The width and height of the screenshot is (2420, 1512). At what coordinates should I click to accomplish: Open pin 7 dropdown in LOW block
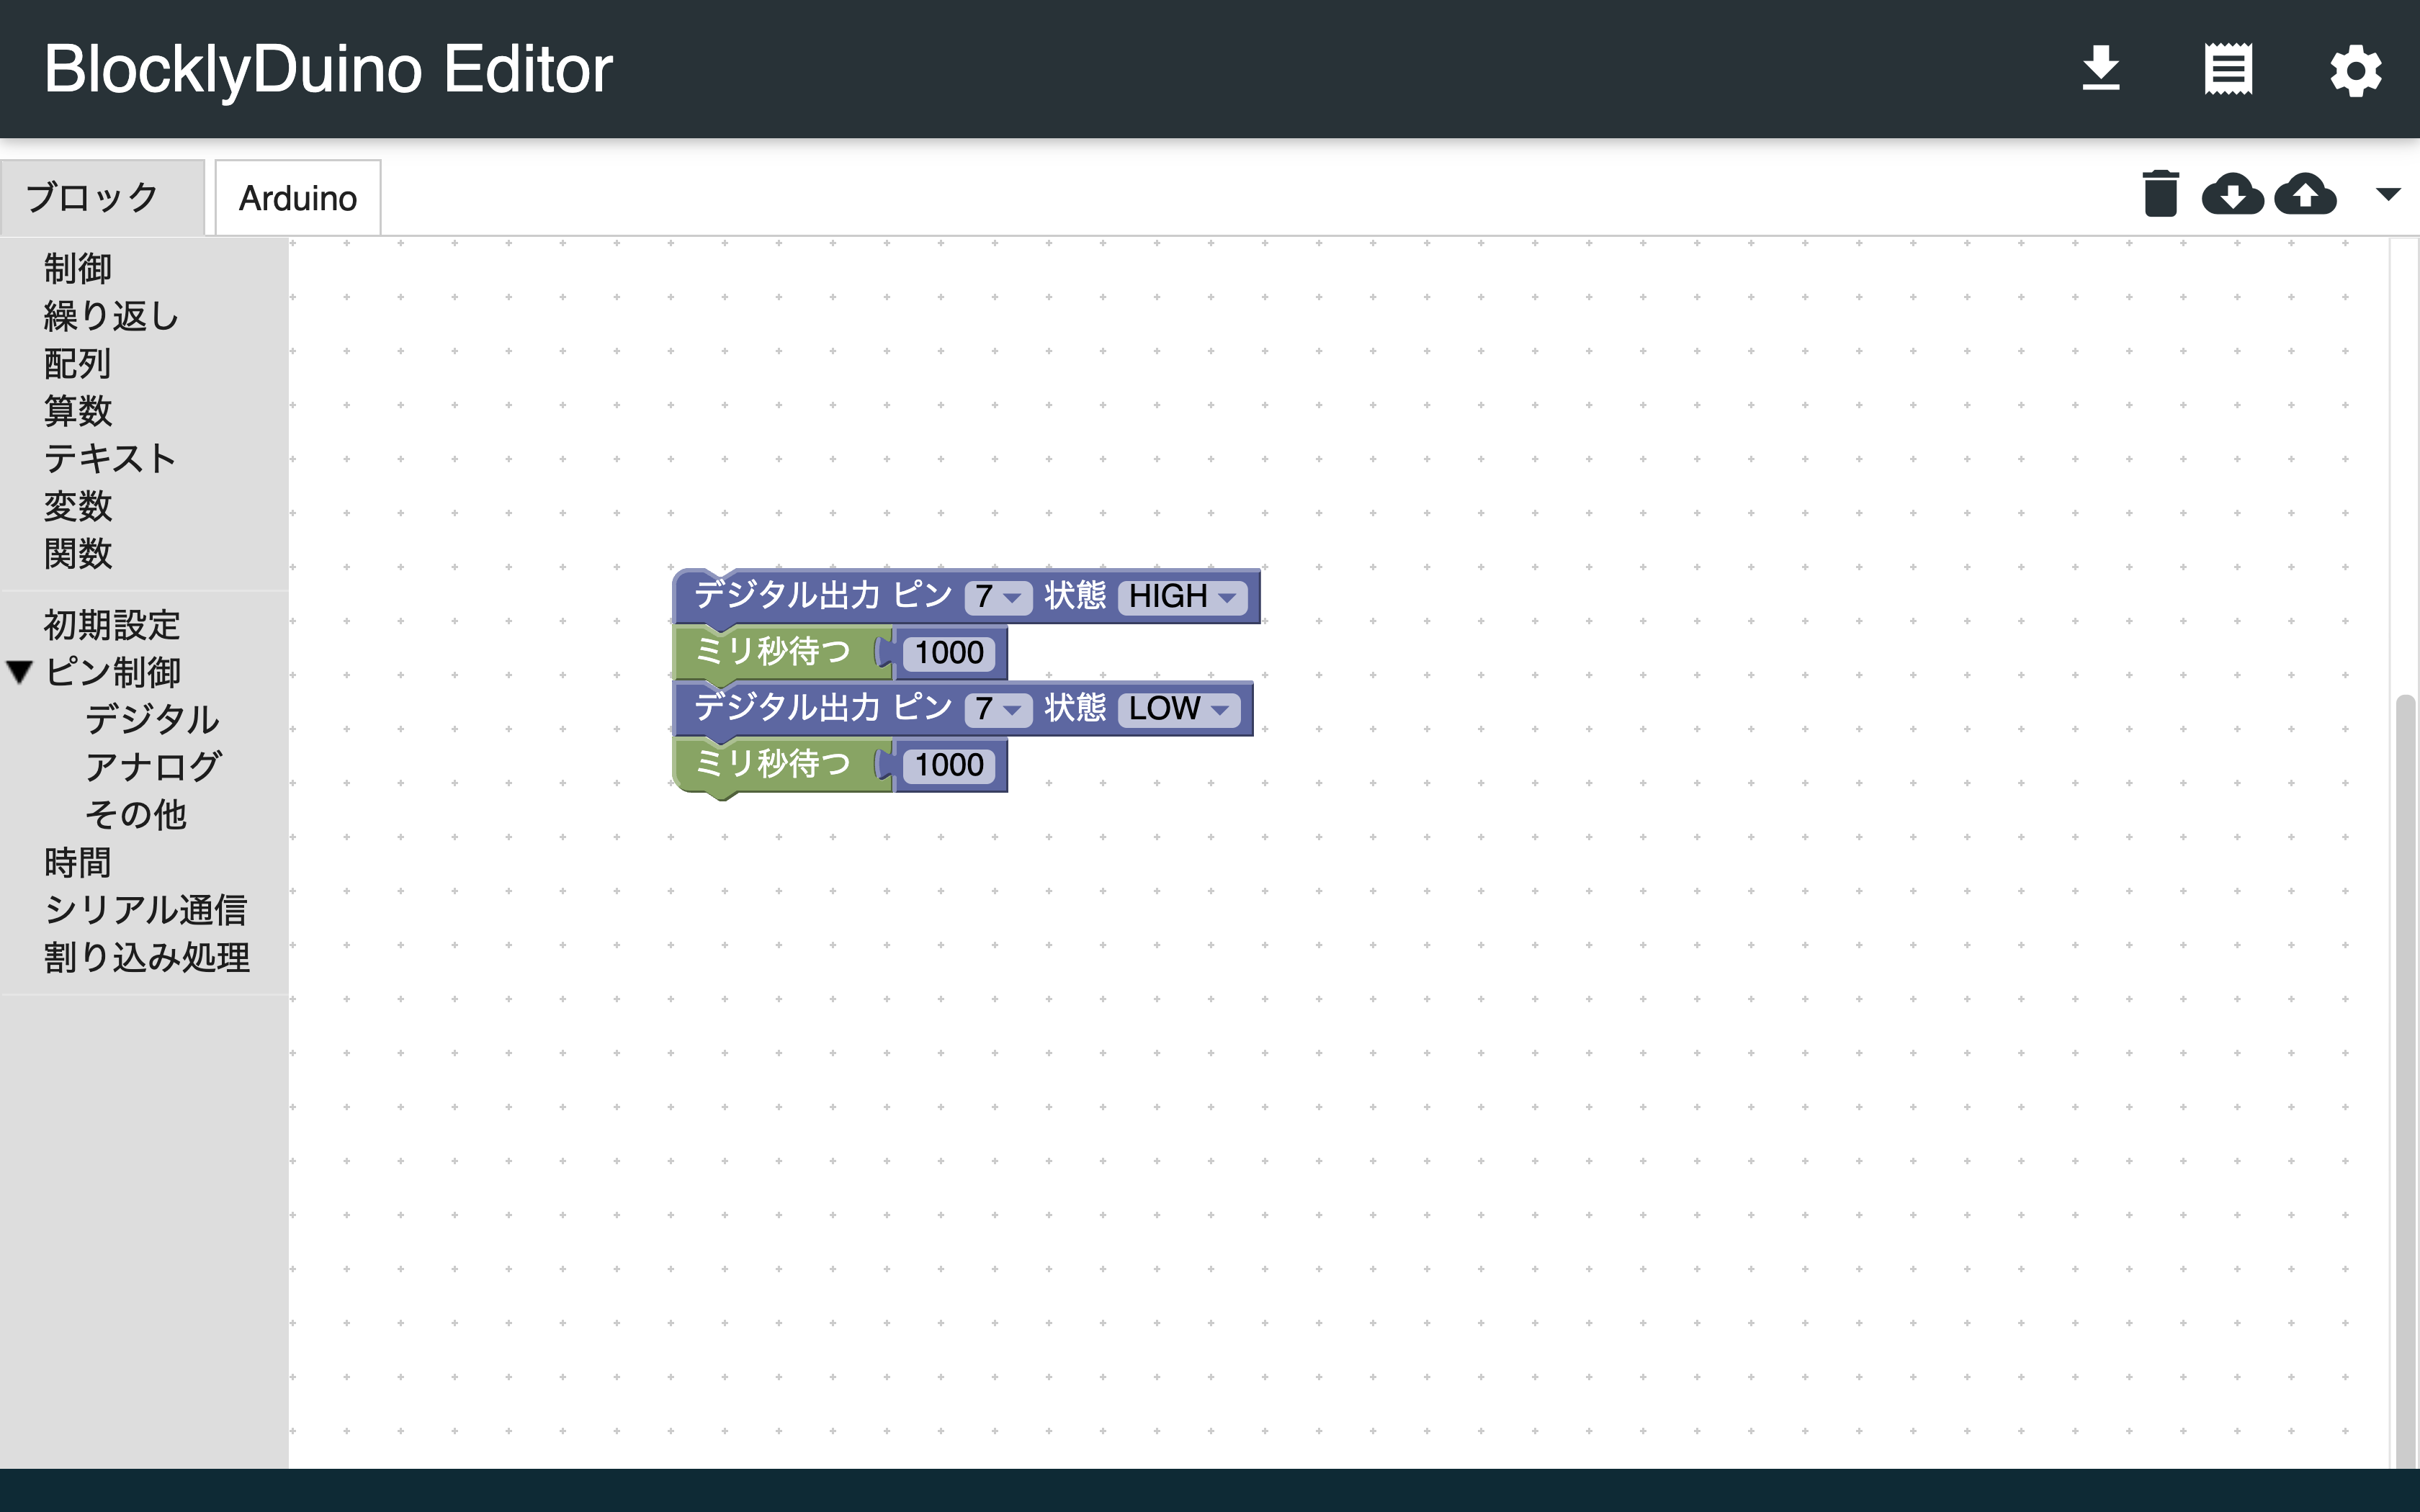coord(997,709)
